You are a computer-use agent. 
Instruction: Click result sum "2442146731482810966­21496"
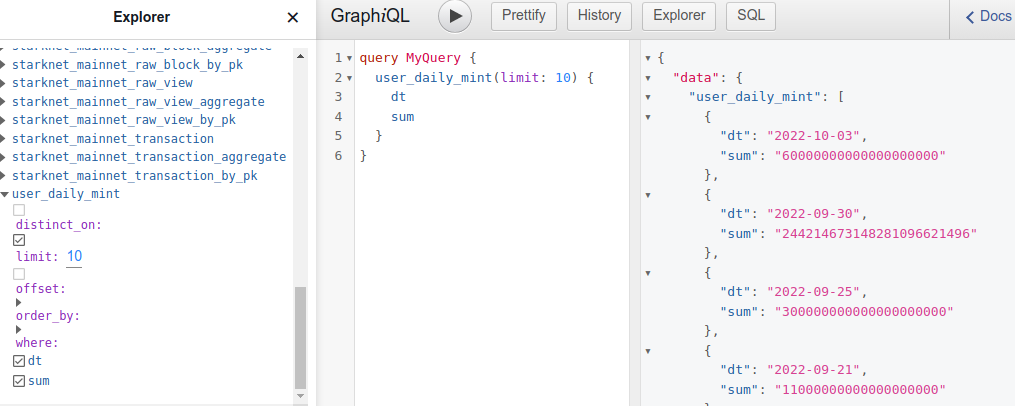[876, 233]
